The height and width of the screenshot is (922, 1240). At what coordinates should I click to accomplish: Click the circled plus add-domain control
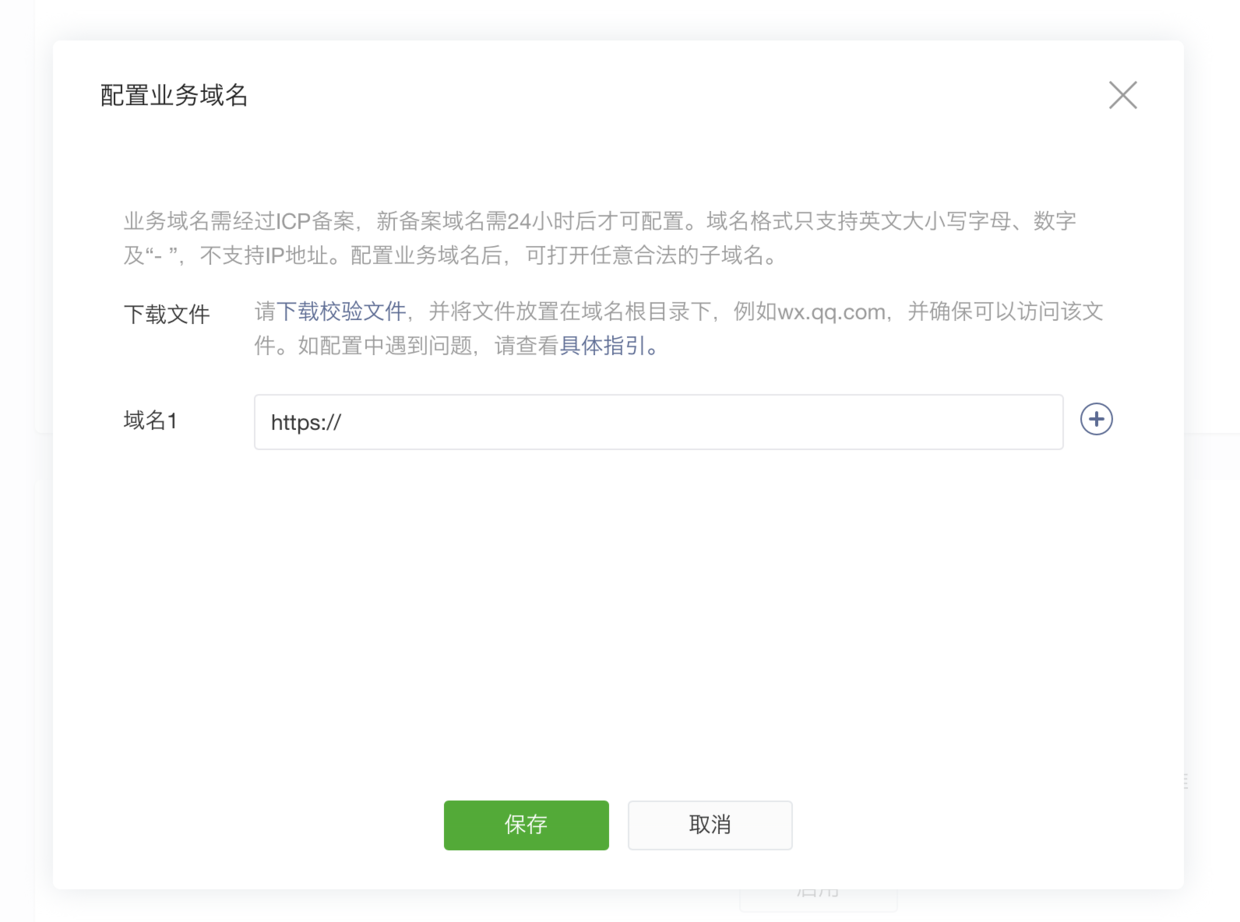click(1095, 419)
